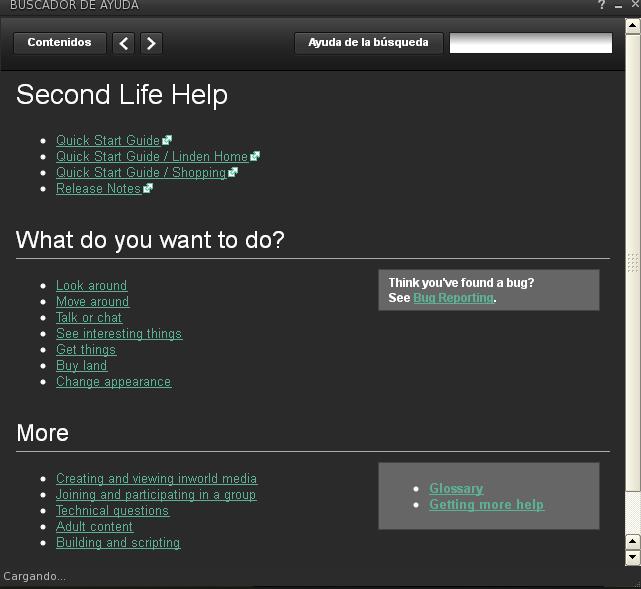Open the Contenidos table of contents

pyautogui.click(x=60, y=43)
